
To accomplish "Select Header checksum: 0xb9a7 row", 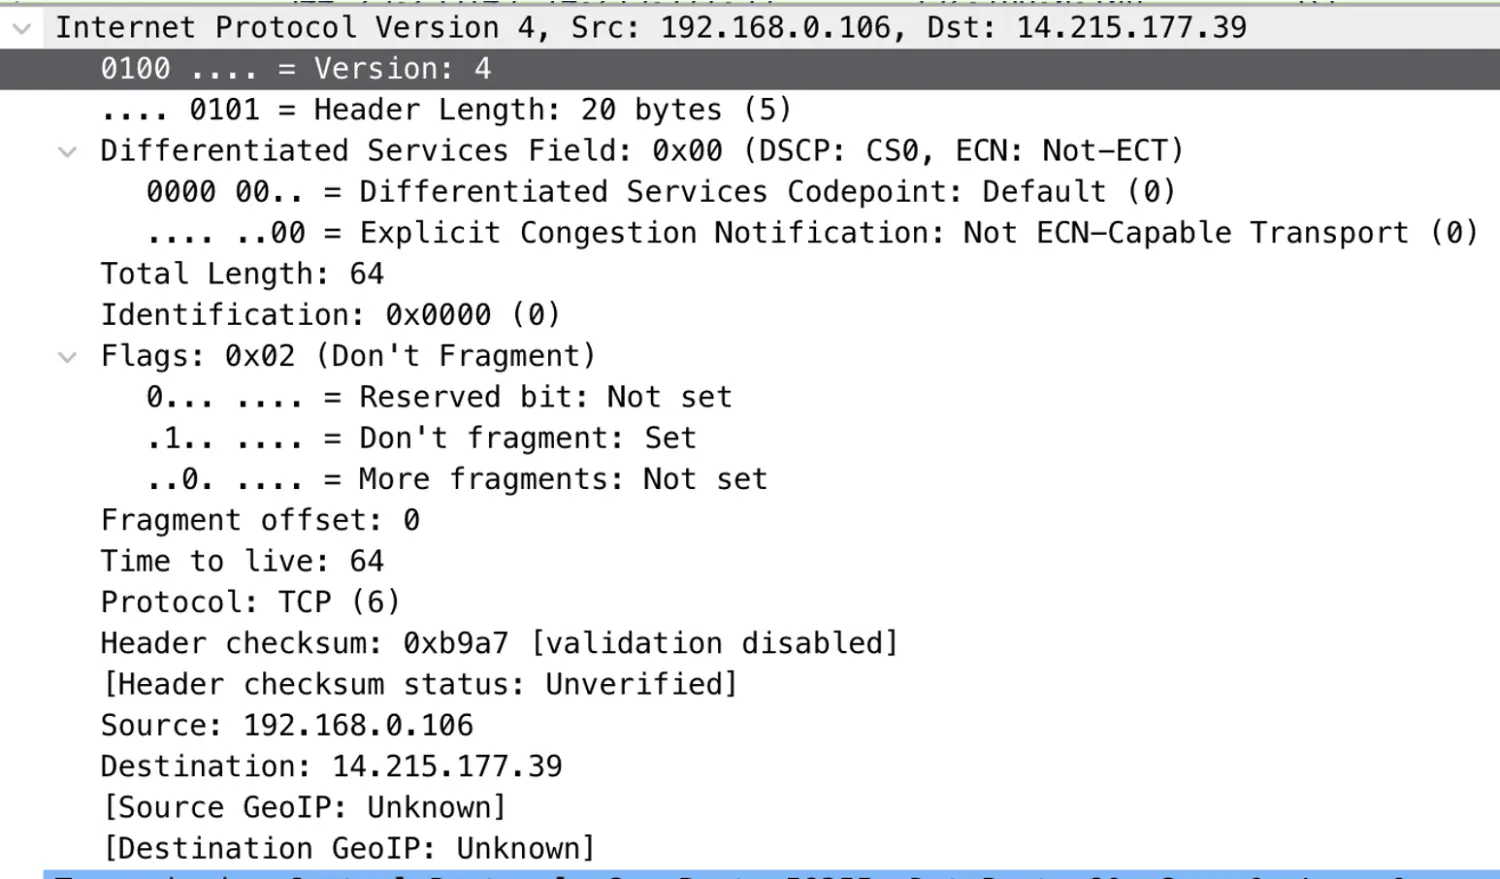I will pyautogui.click(x=750, y=643).
